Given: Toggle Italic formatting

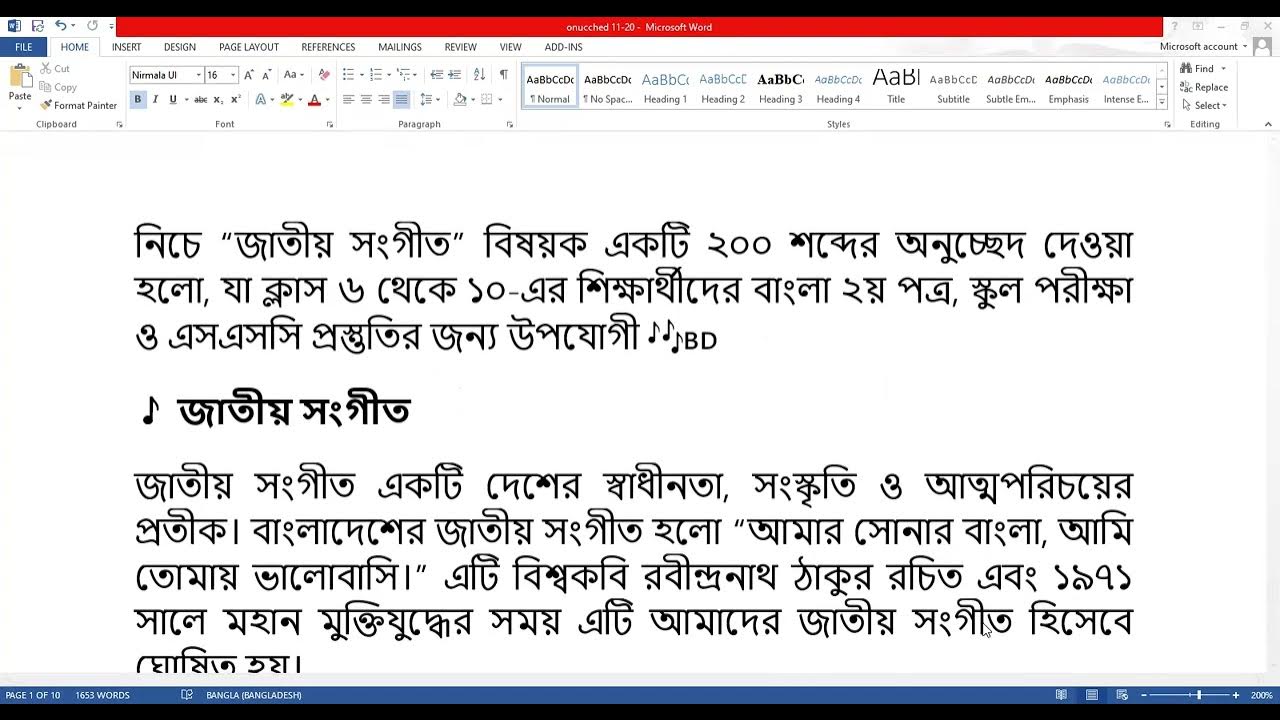Looking at the screenshot, I should point(156,99).
